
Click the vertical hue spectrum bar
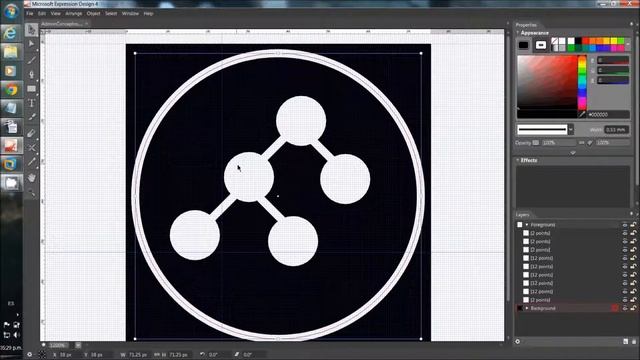[582, 83]
